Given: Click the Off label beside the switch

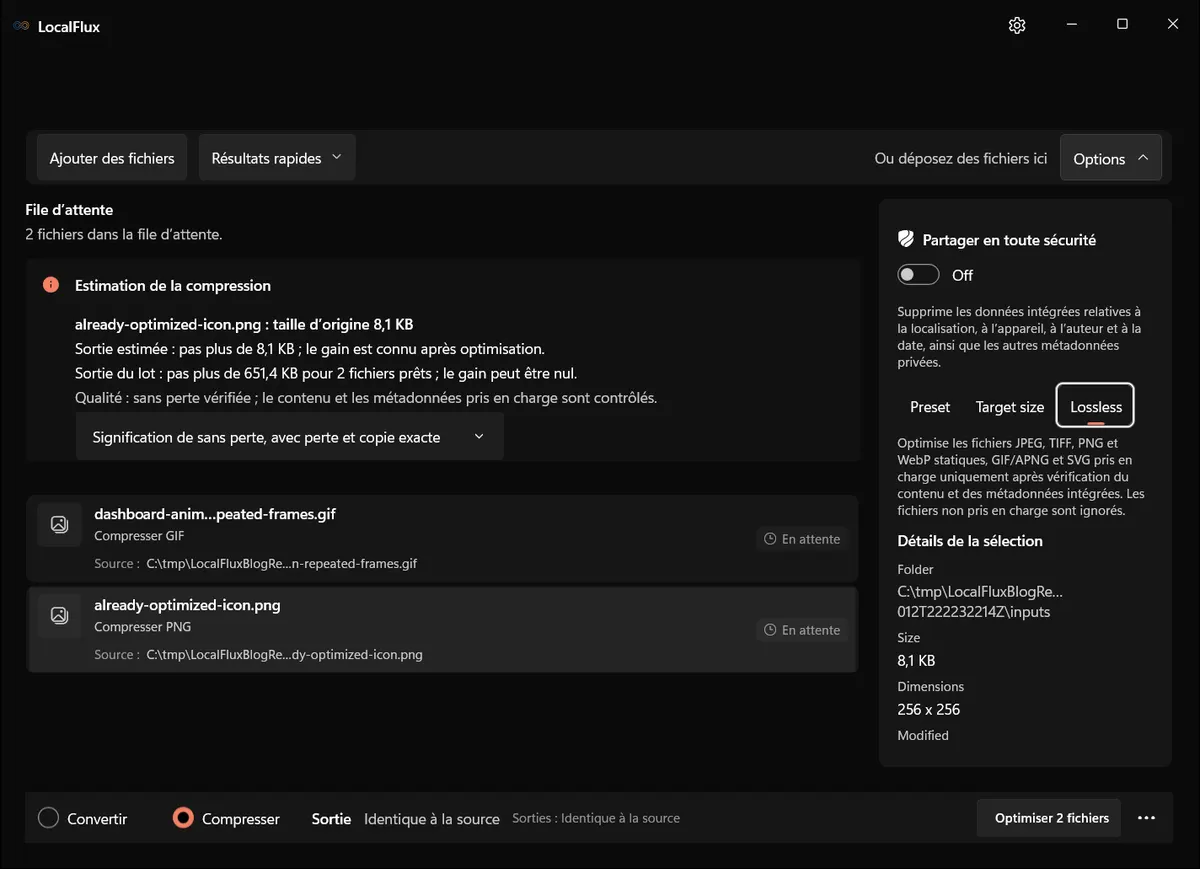Looking at the screenshot, I should pyautogui.click(x=962, y=275).
